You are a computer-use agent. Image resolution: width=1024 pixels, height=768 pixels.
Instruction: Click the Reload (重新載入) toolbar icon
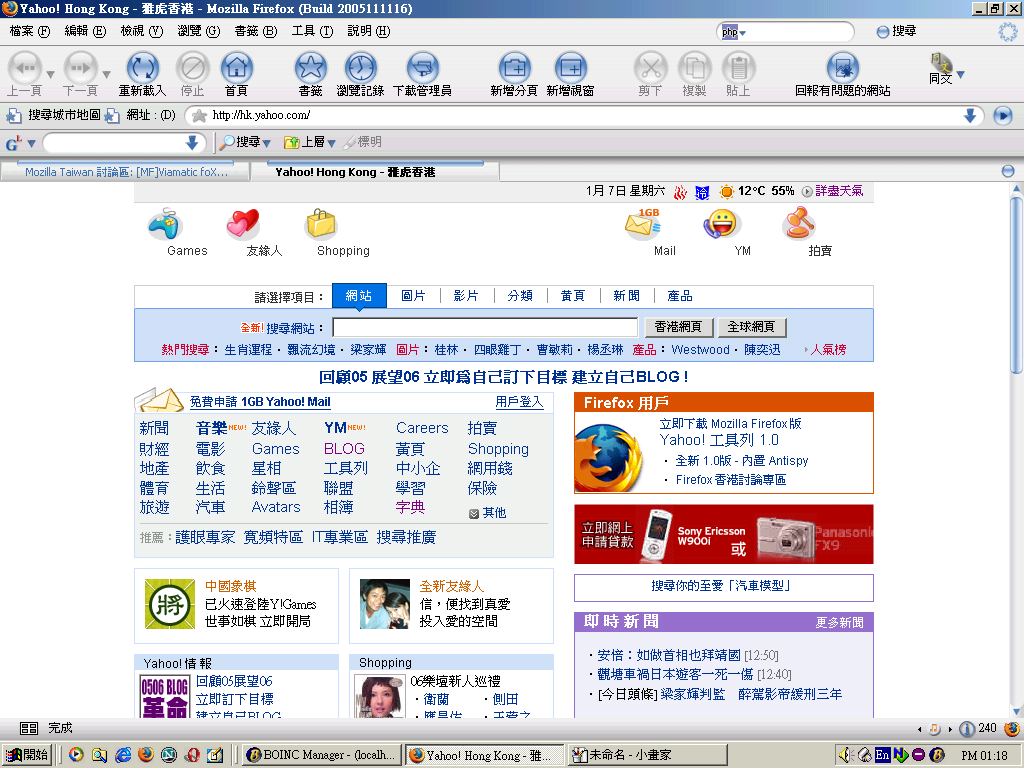pyautogui.click(x=142, y=70)
